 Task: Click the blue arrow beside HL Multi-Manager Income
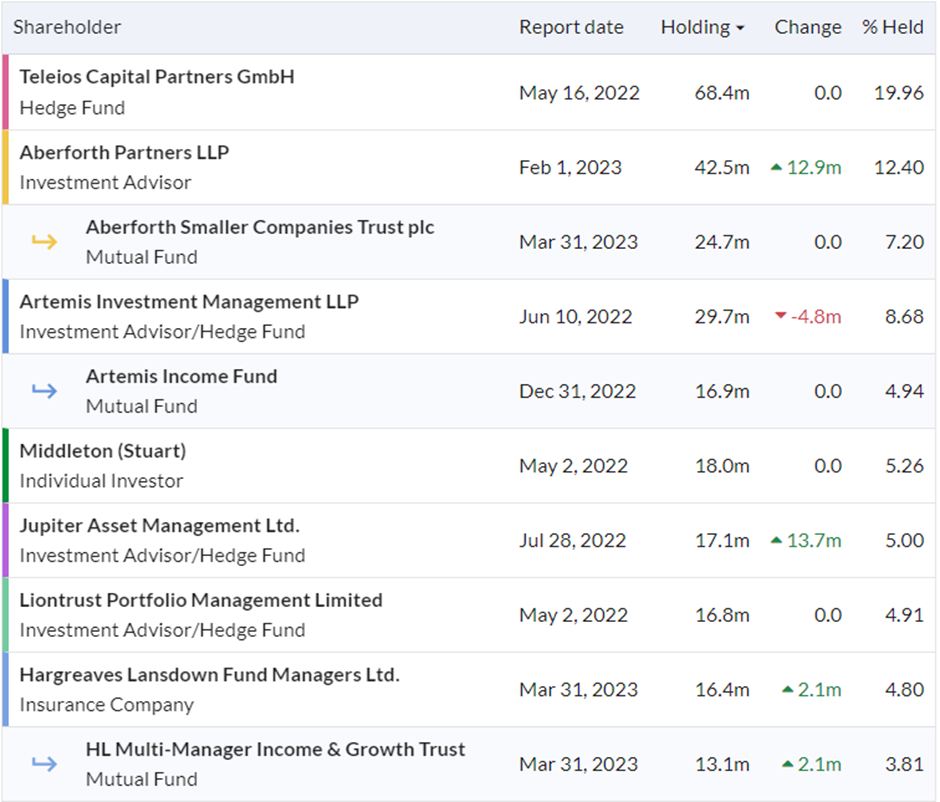point(44,764)
